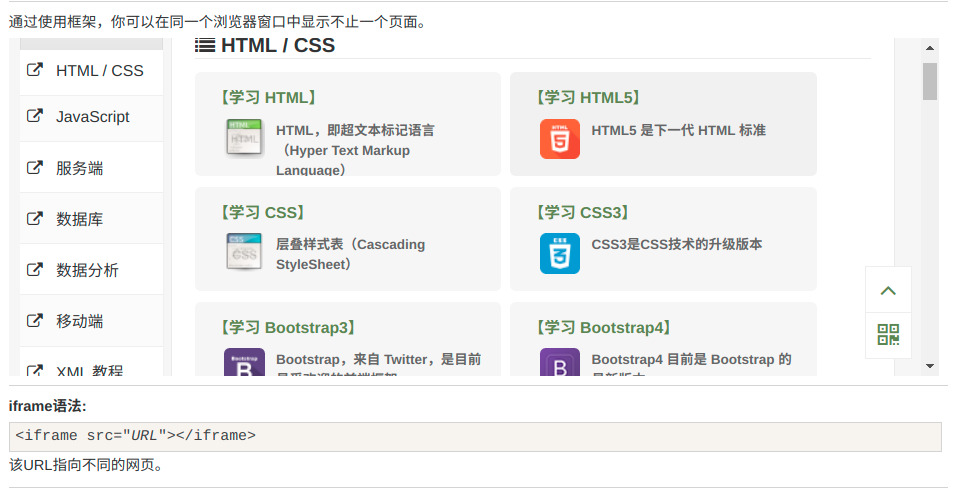956x490 pixels.
Task: Open JavaScript sidebar category
Action: click(x=91, y=117)
